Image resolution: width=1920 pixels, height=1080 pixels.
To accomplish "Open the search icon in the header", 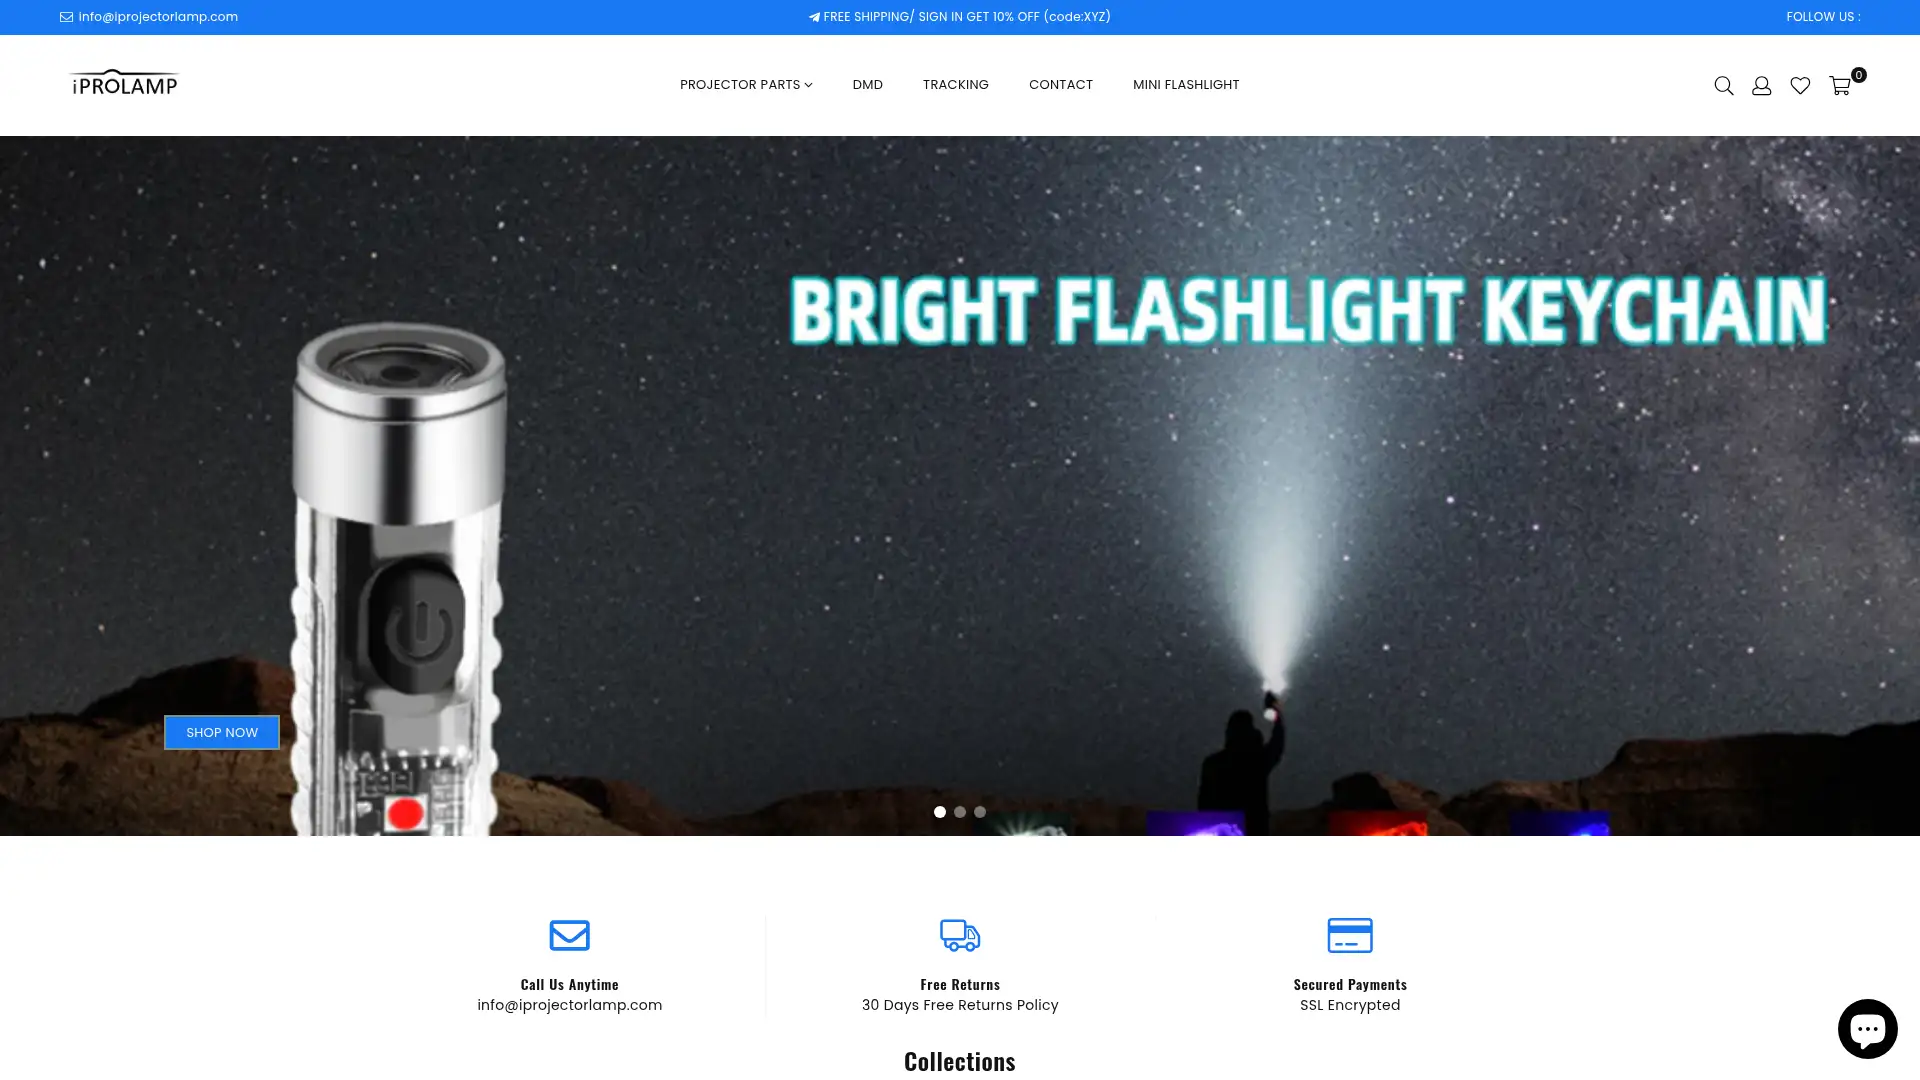I will 1723,85.
